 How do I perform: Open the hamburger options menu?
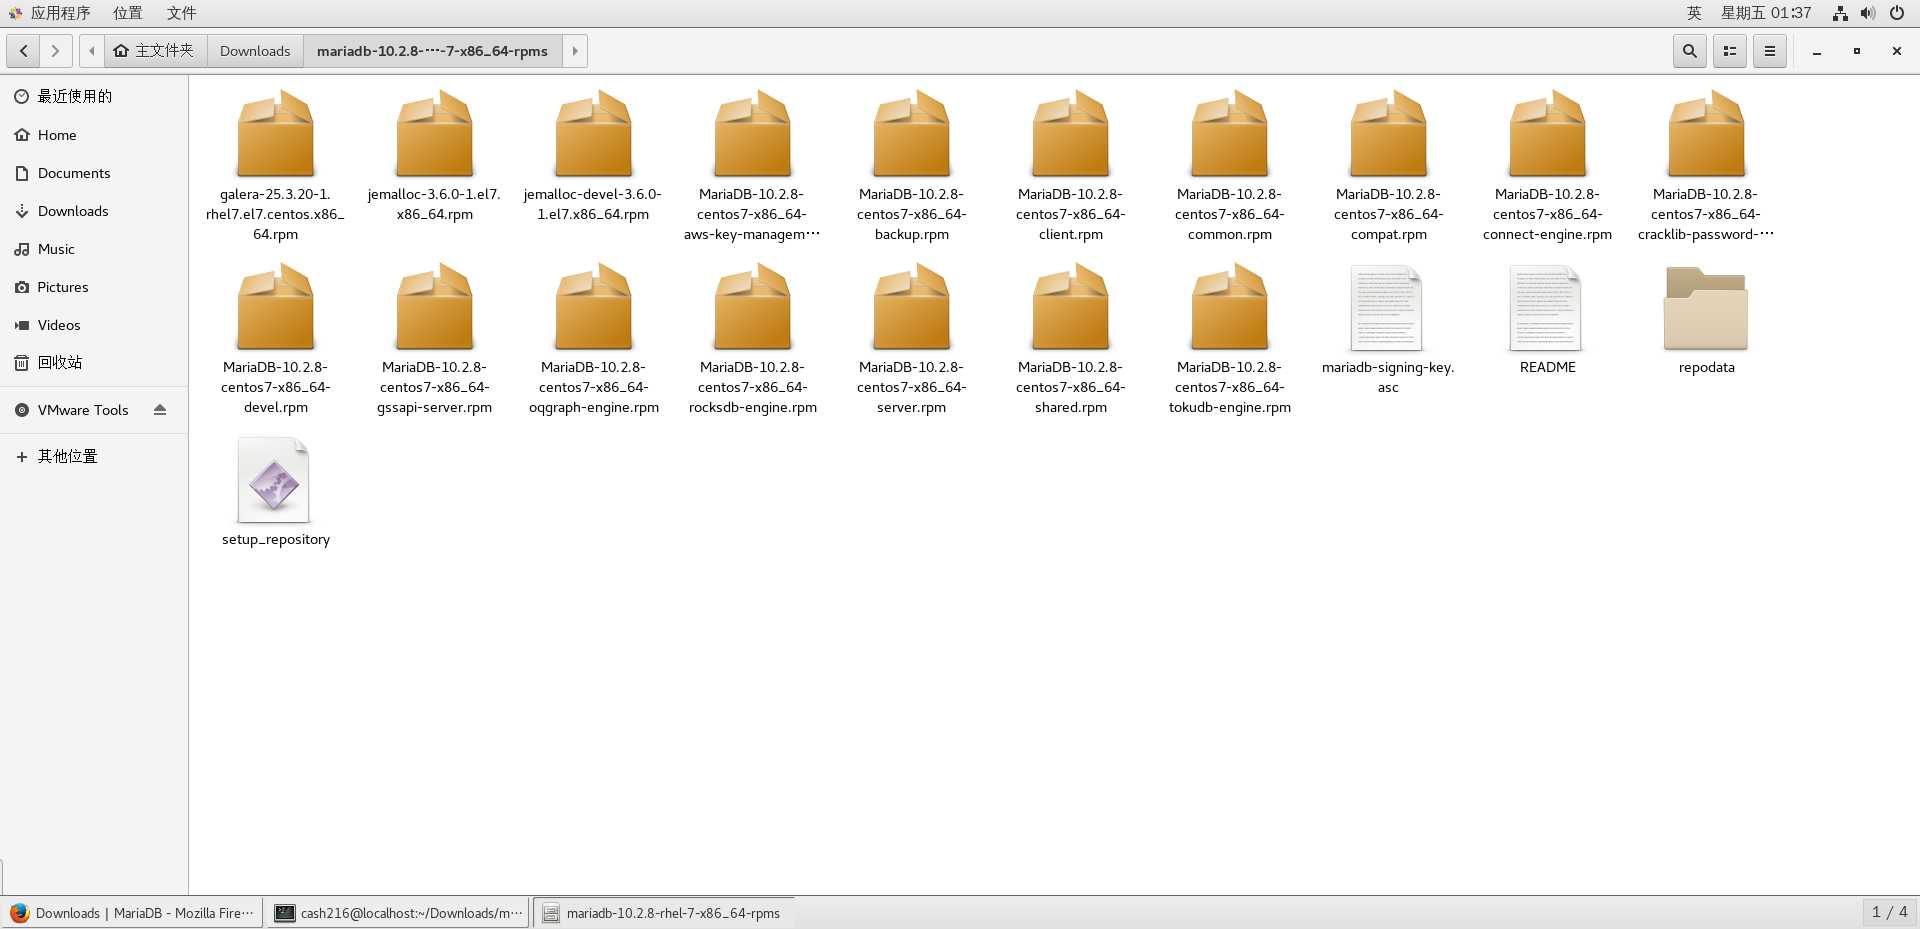pos(1770,51)
